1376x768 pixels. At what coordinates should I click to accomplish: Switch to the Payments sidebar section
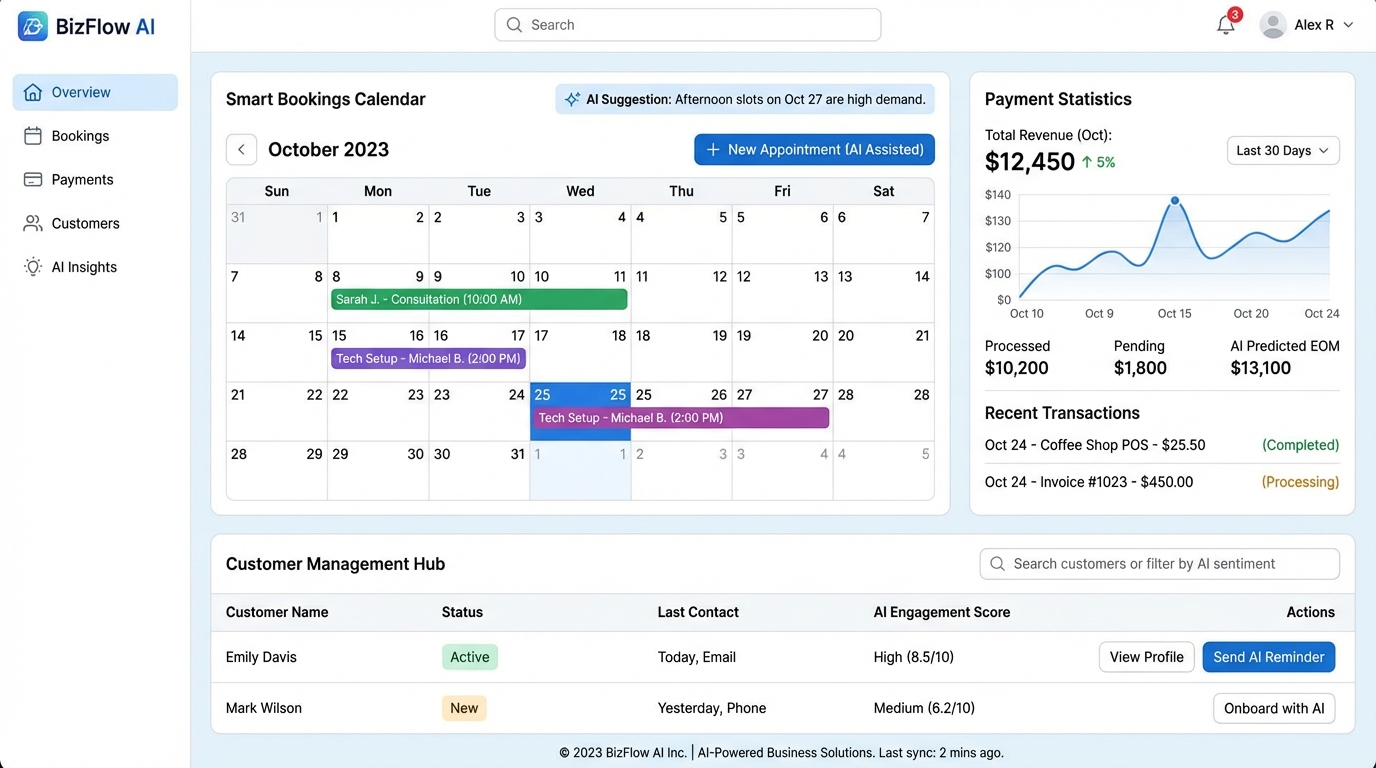82,179
